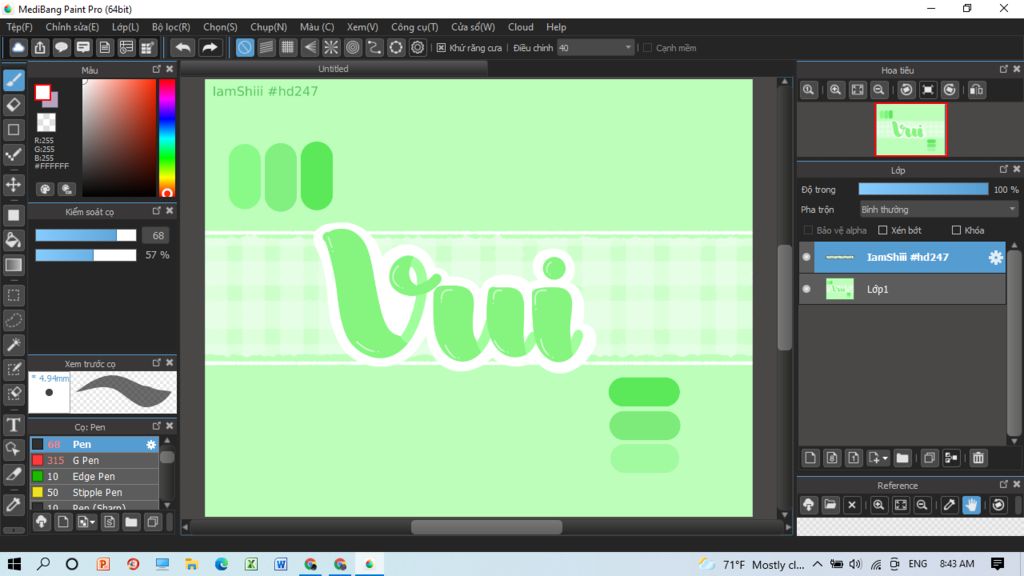The image size is (1024, 576).
Task: Select the Brush tool in left toolbar
Action: pyautogui.click(x=14, y=80)
